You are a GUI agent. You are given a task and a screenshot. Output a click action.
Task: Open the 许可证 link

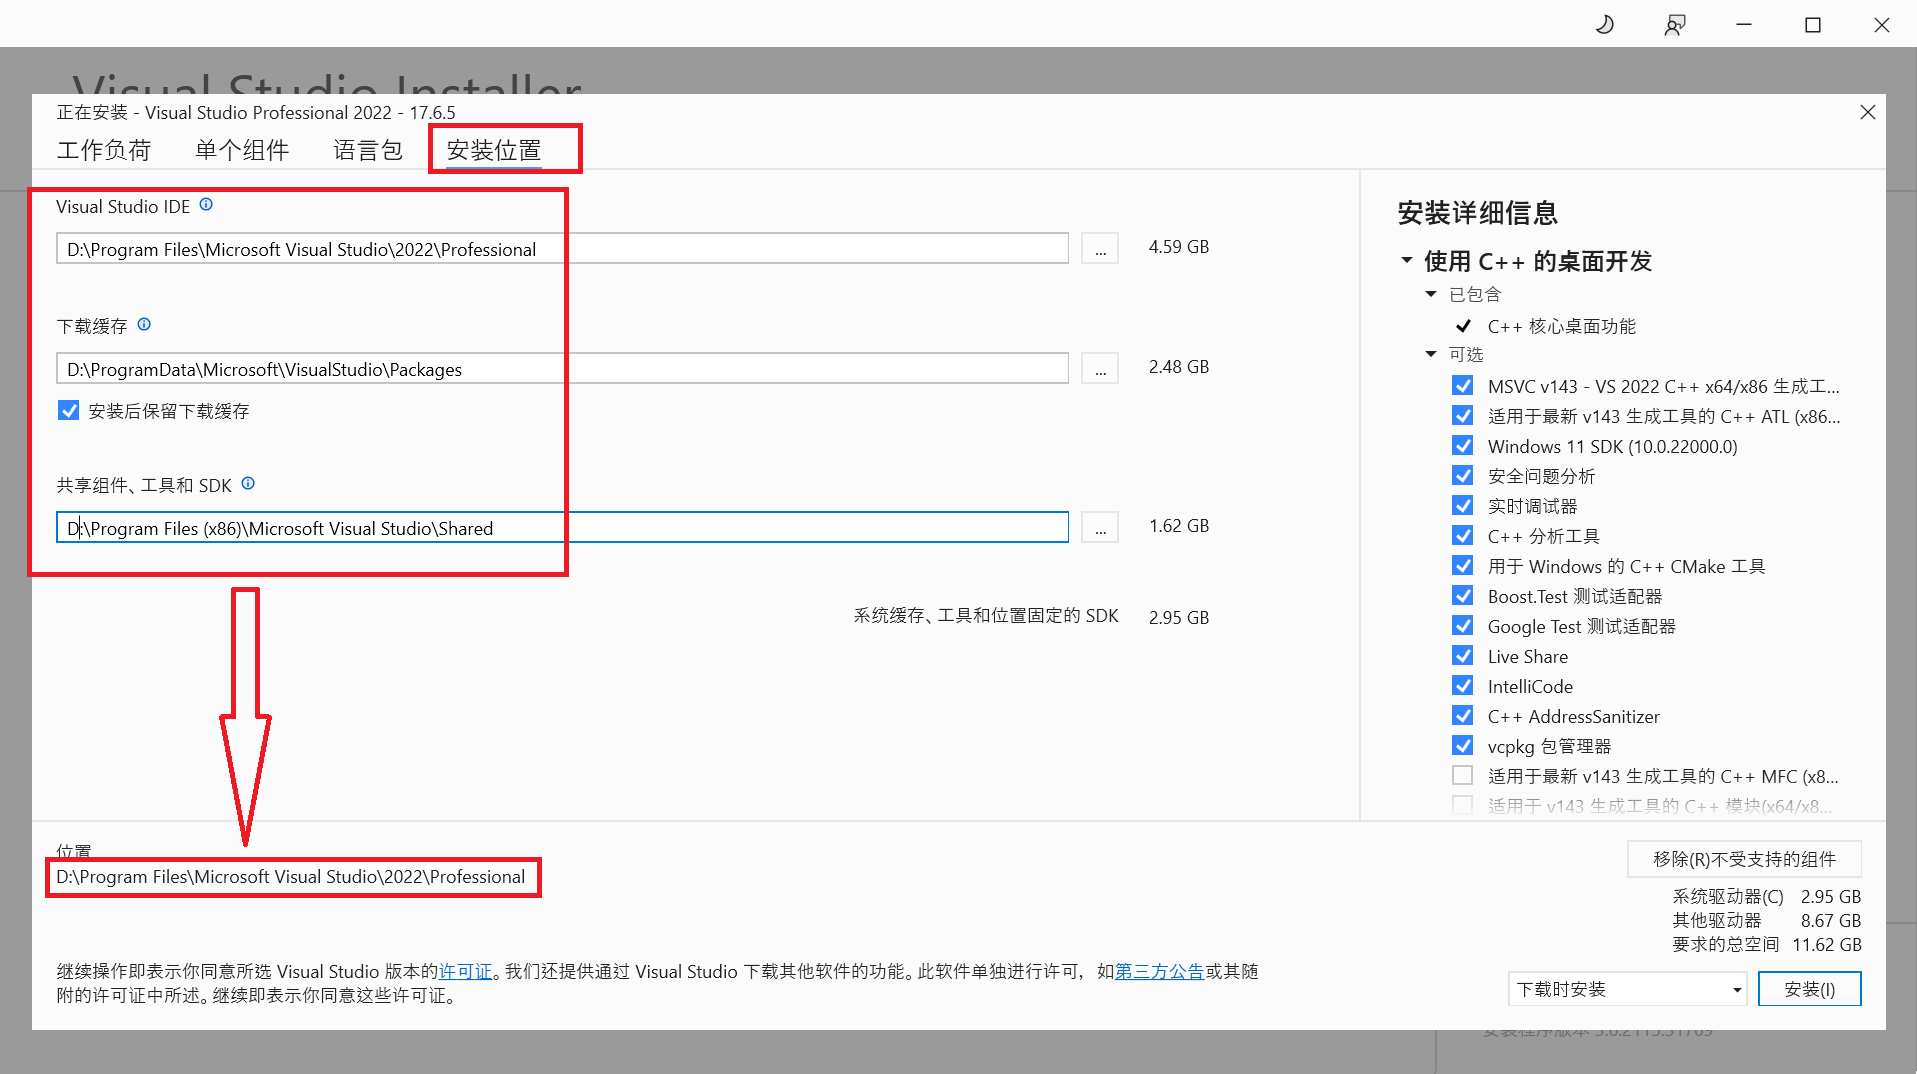pos(466,971)
